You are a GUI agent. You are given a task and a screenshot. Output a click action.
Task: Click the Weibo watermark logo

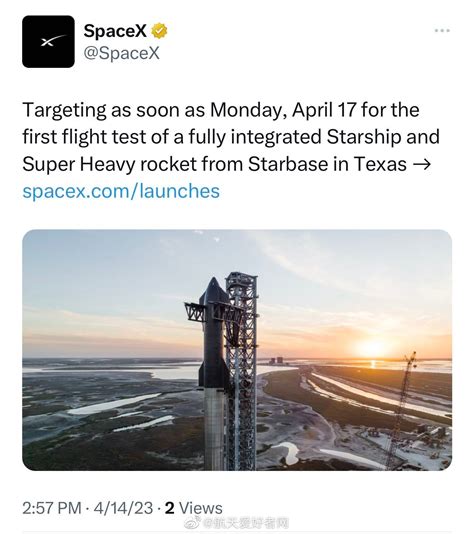click(194, 523)
